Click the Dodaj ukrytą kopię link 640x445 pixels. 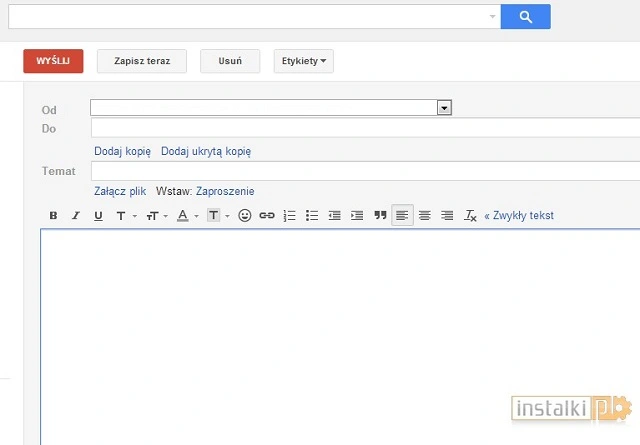pos(206,151)
